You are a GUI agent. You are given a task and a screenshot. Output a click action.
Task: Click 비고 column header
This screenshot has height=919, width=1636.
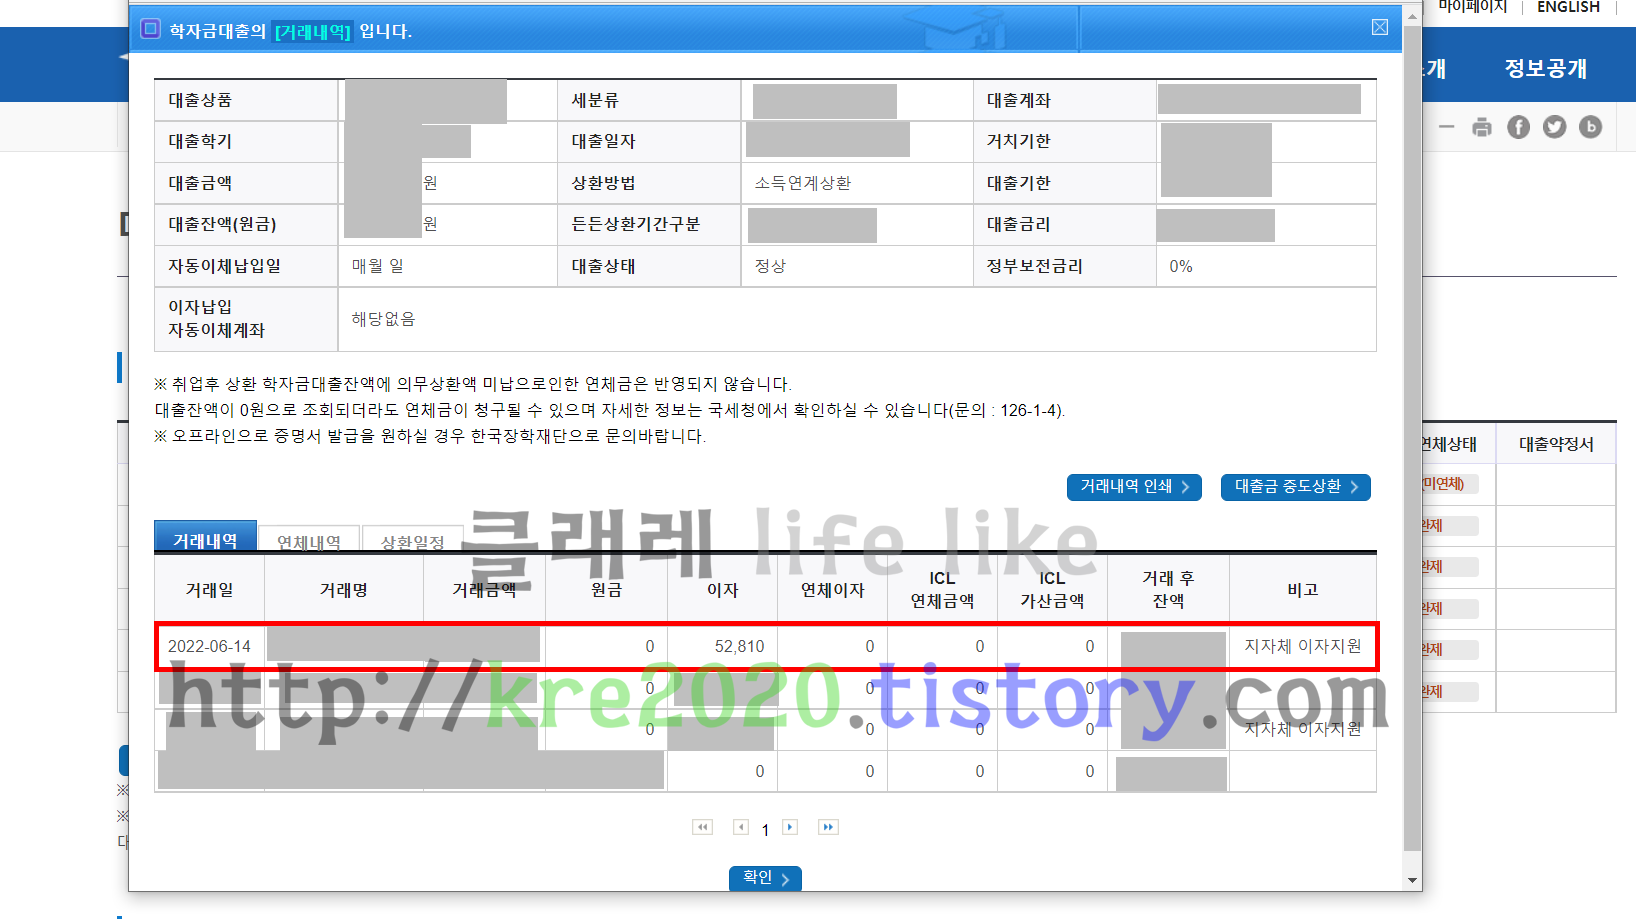(x=1302, y=590)
